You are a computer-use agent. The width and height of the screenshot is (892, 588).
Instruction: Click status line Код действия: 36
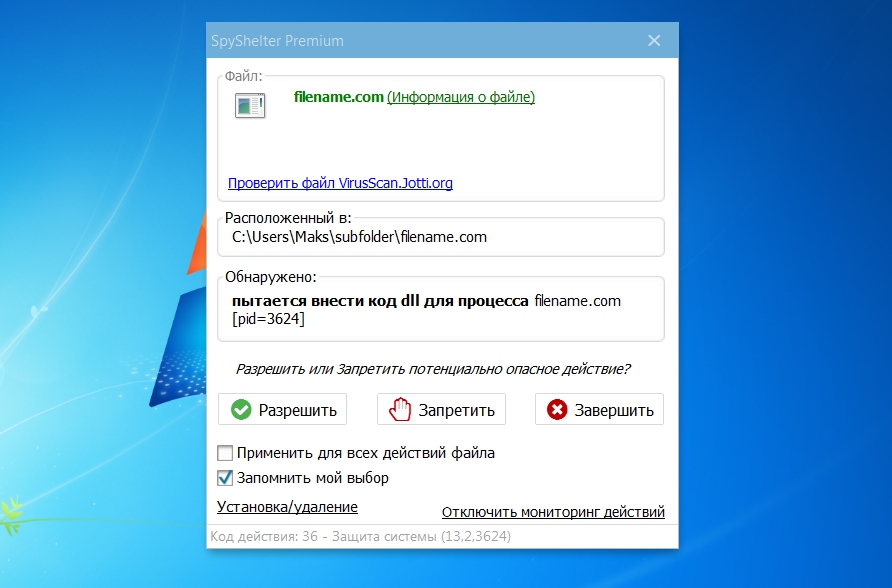coord(361,536)
